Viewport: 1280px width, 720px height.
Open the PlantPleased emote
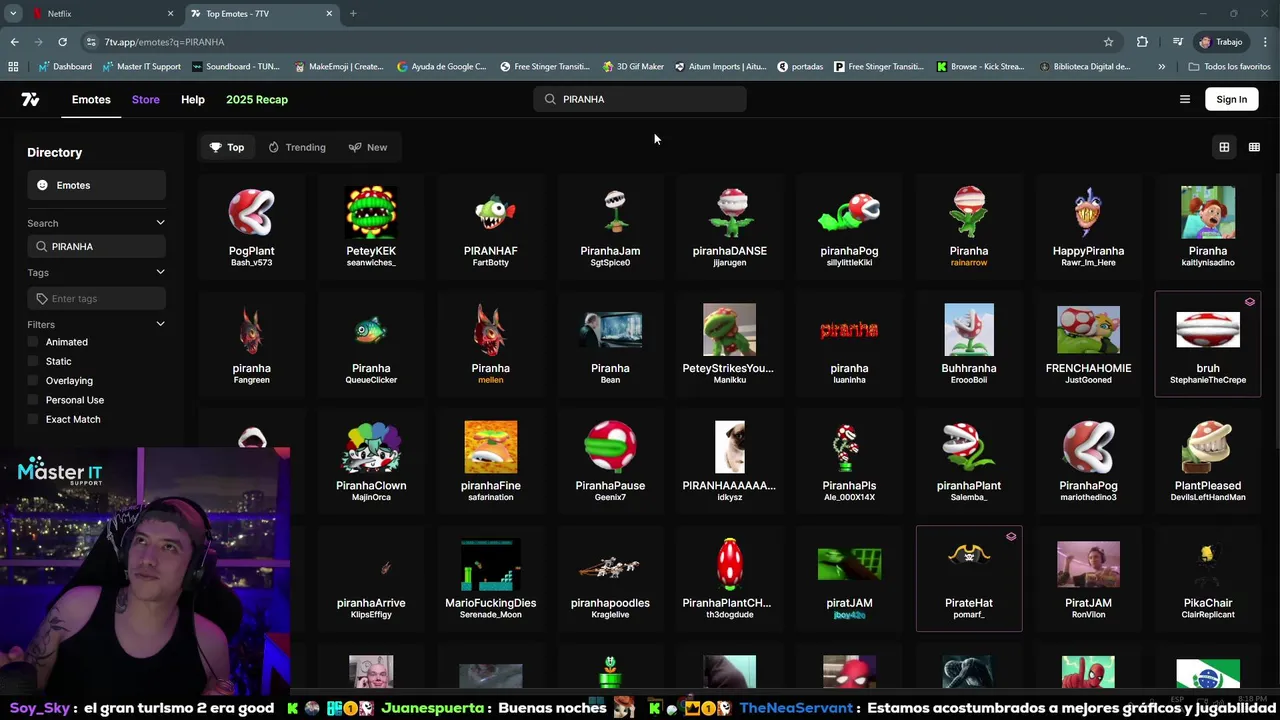pos(1207,461)
